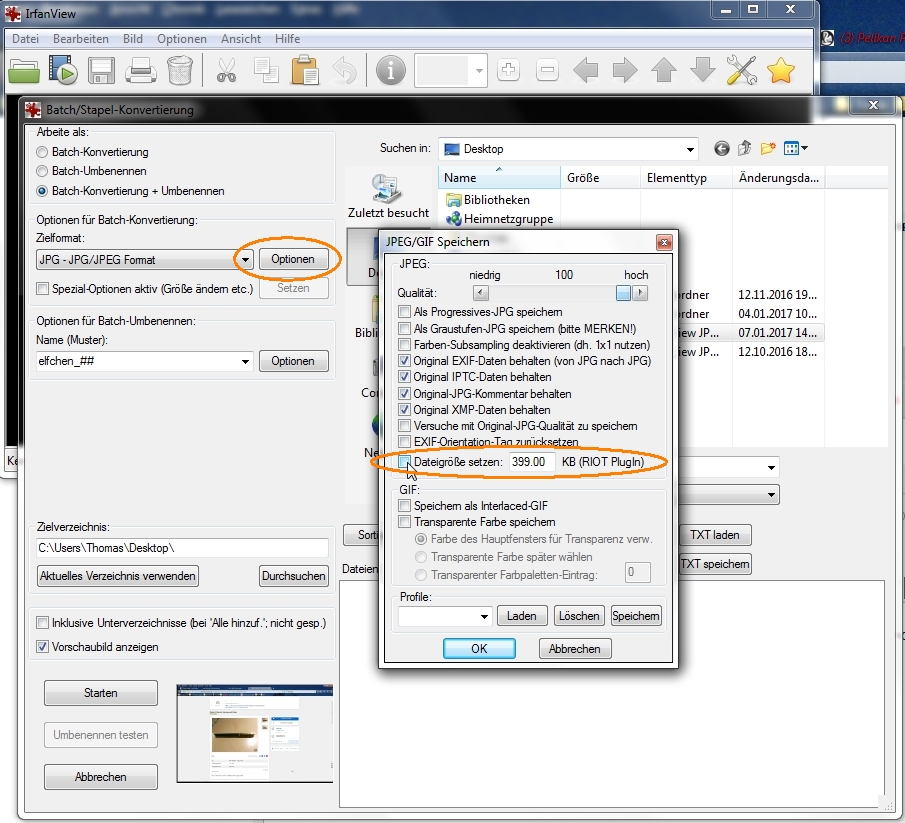Screen dimensions: 905x823
Task: Expand the Name (Muster) elfchen_## dropdown
Action: click(245, 361)
